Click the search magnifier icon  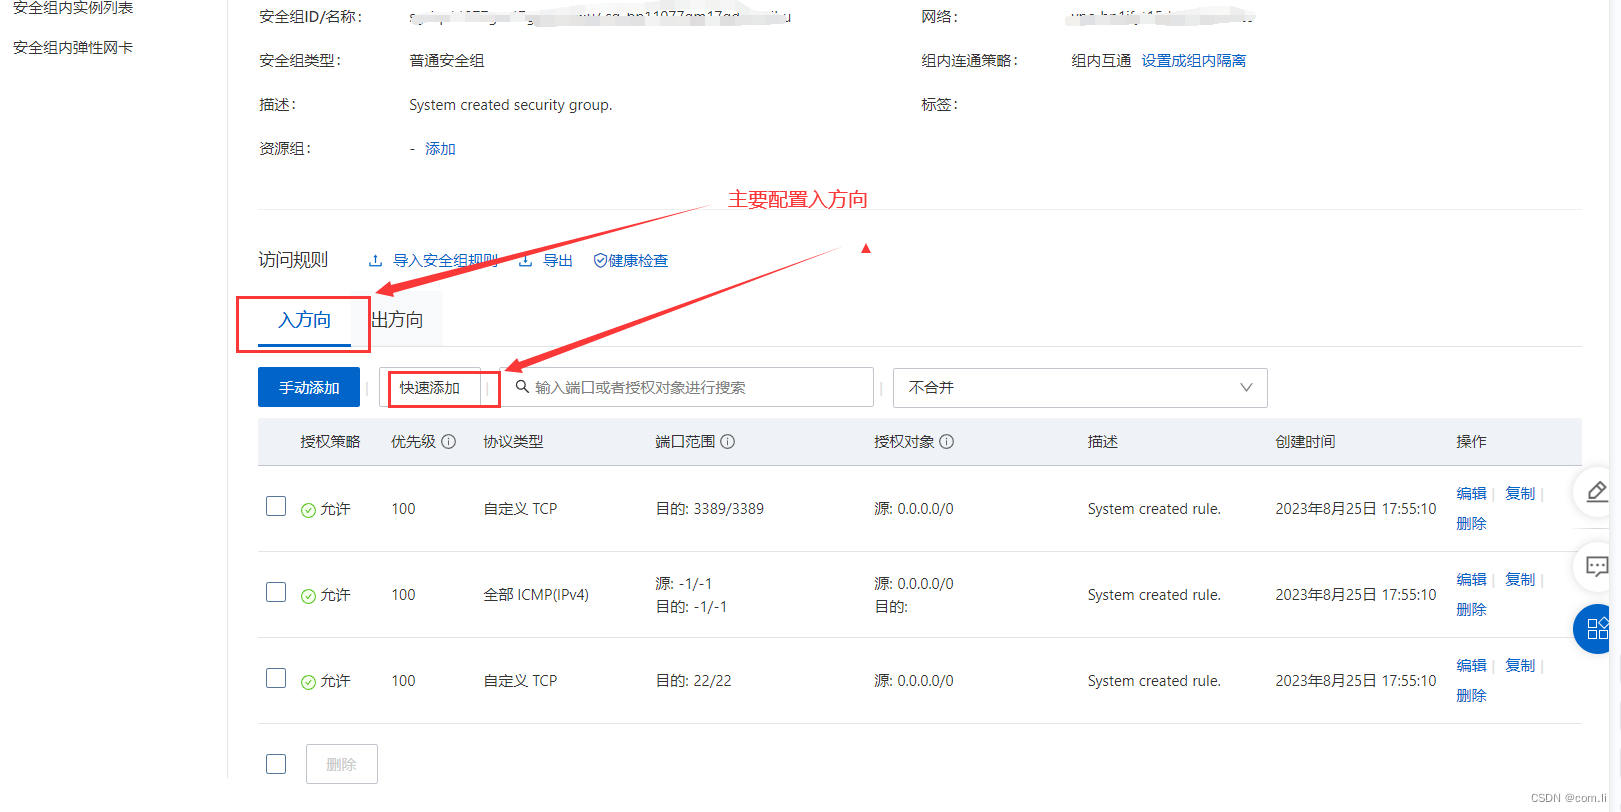click(522, 387)
